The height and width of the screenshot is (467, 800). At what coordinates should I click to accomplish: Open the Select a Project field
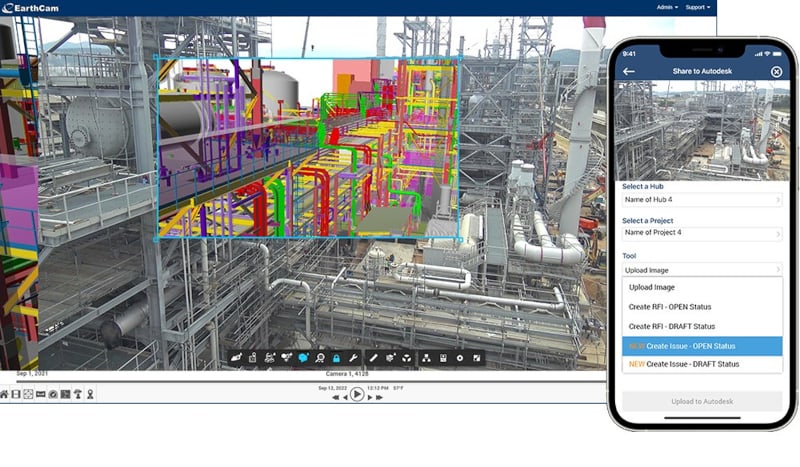click(702, 233)
